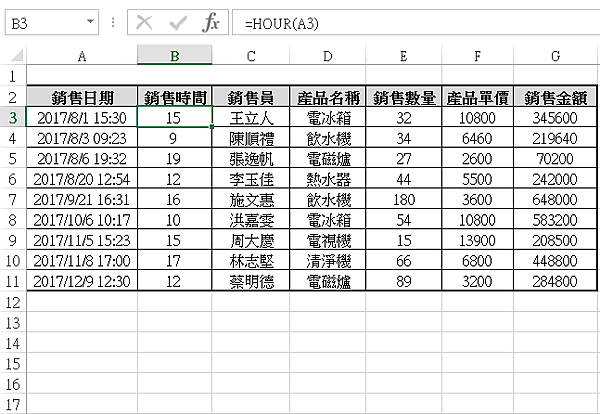Select row 12 header

point(13,302)
